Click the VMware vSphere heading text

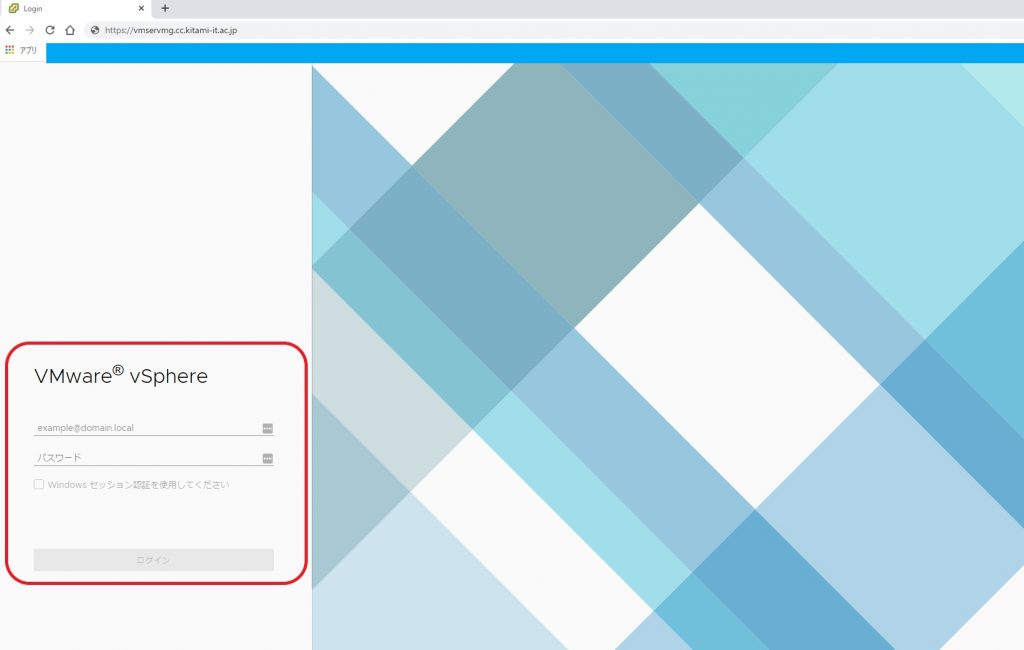pyautogui.click(x=121, y=375)
